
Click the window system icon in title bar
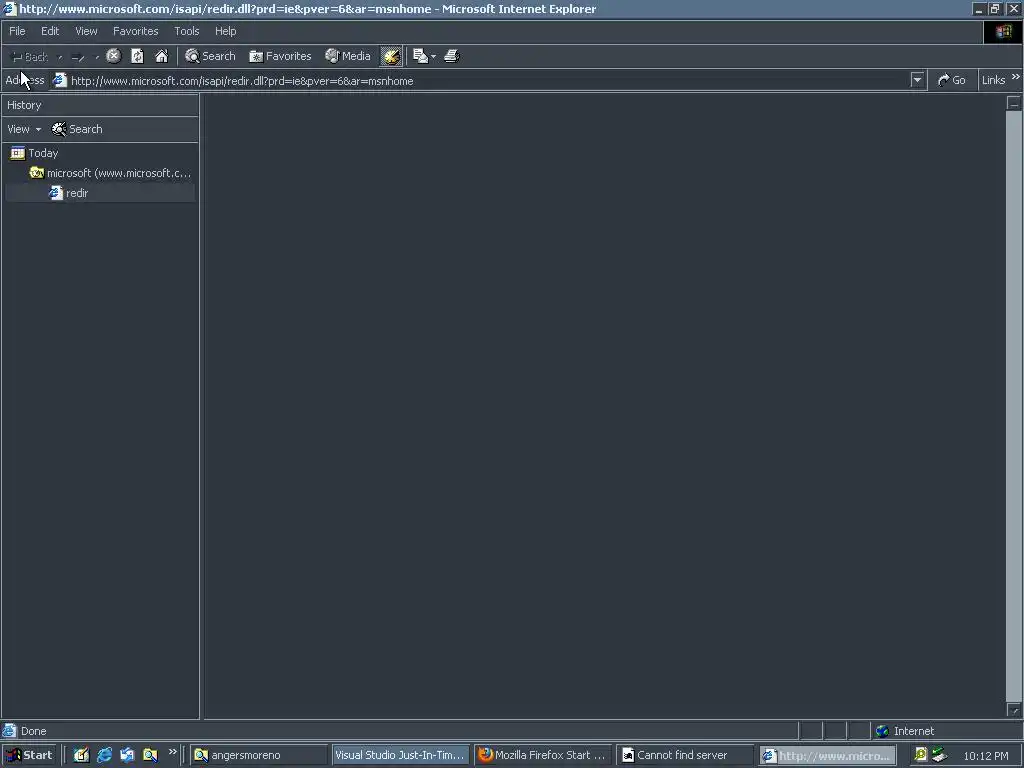9,8
